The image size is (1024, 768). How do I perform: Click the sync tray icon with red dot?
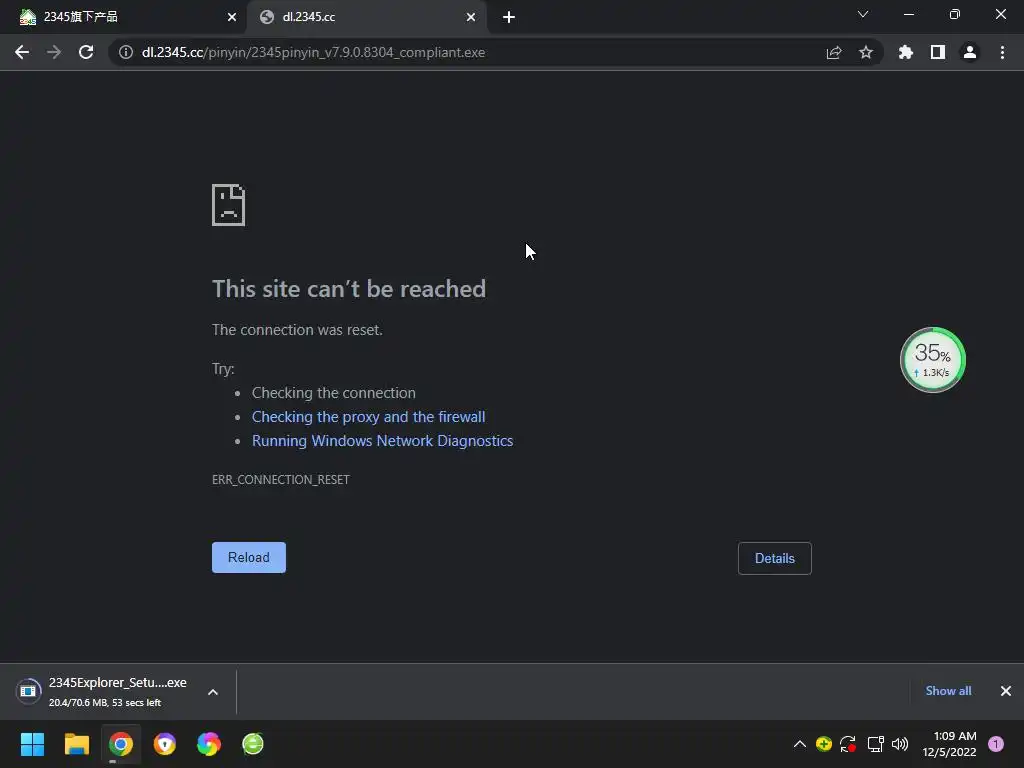pos(848,744)
